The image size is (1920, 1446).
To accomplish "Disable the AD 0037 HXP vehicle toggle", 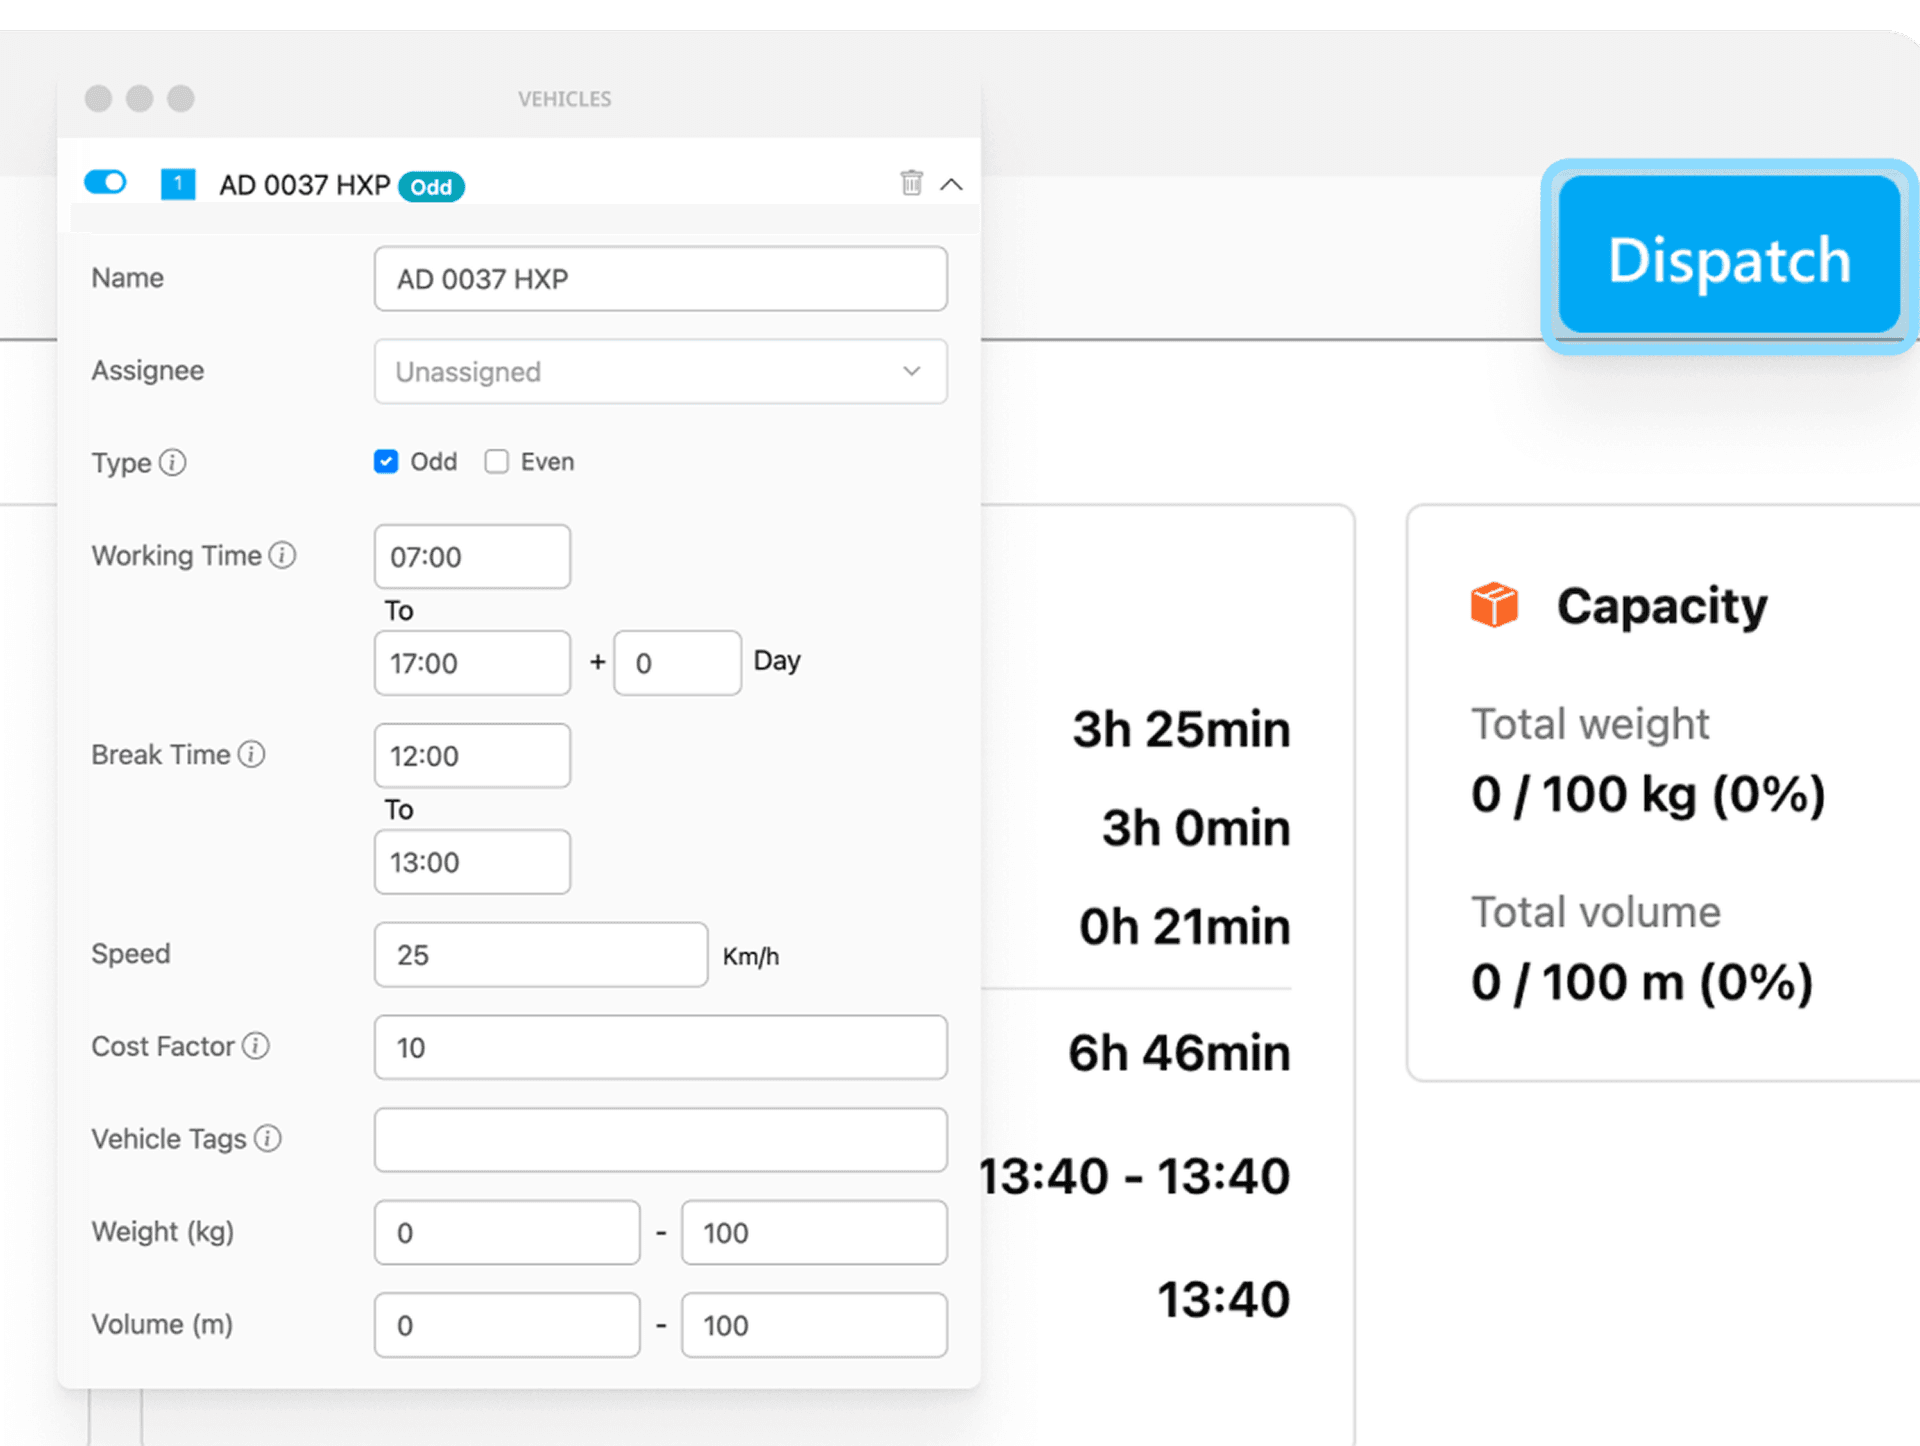I will pyautogui.click(x=105, y=182).
